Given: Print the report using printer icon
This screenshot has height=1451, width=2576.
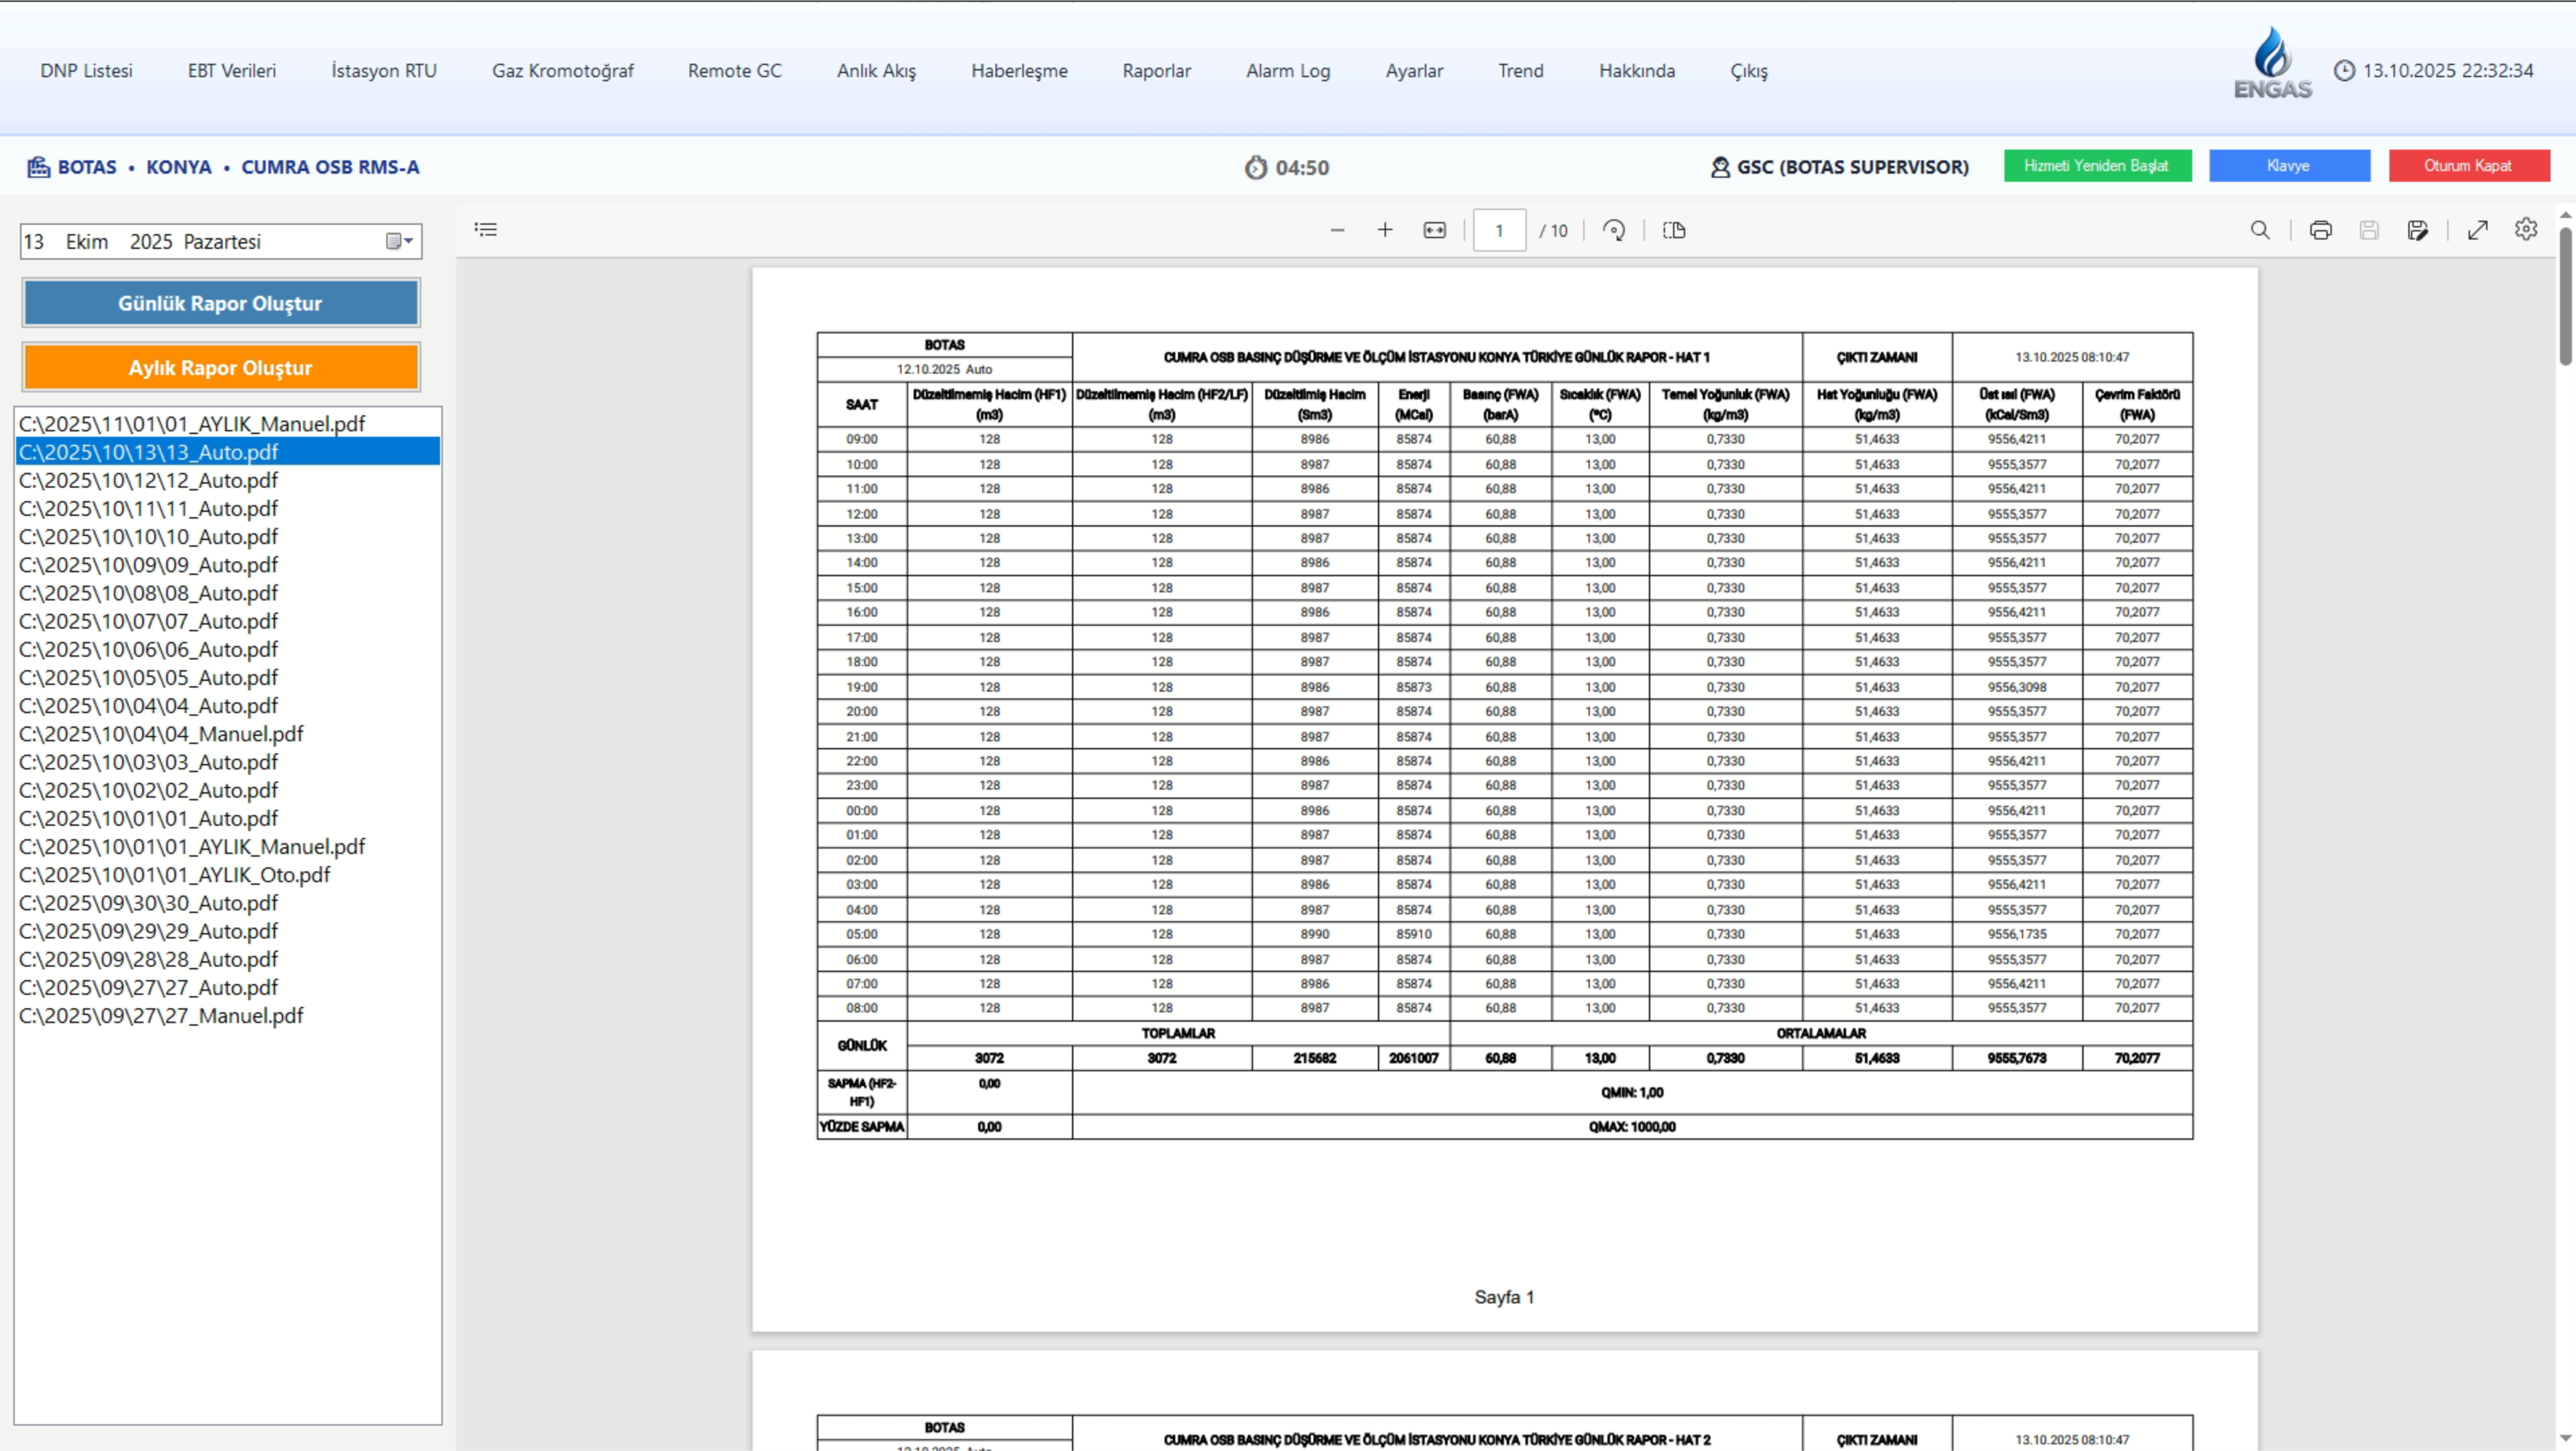Looking at the screenshot, I should 2320,230.
